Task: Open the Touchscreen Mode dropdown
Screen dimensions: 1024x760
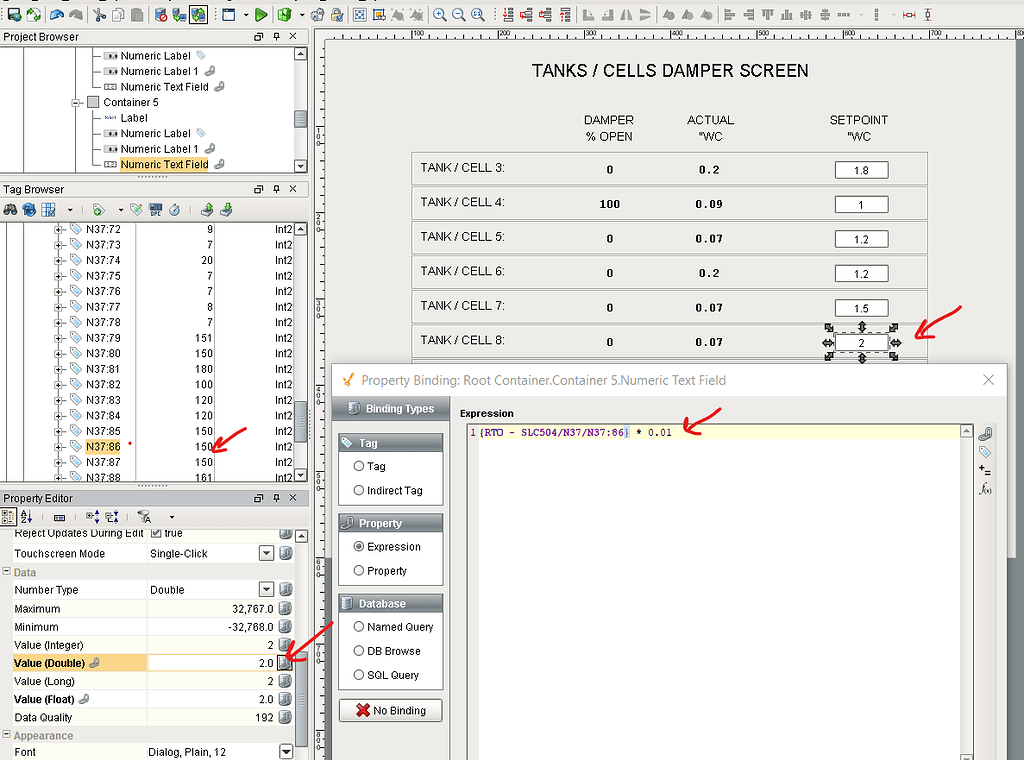Action: point(264,553)
